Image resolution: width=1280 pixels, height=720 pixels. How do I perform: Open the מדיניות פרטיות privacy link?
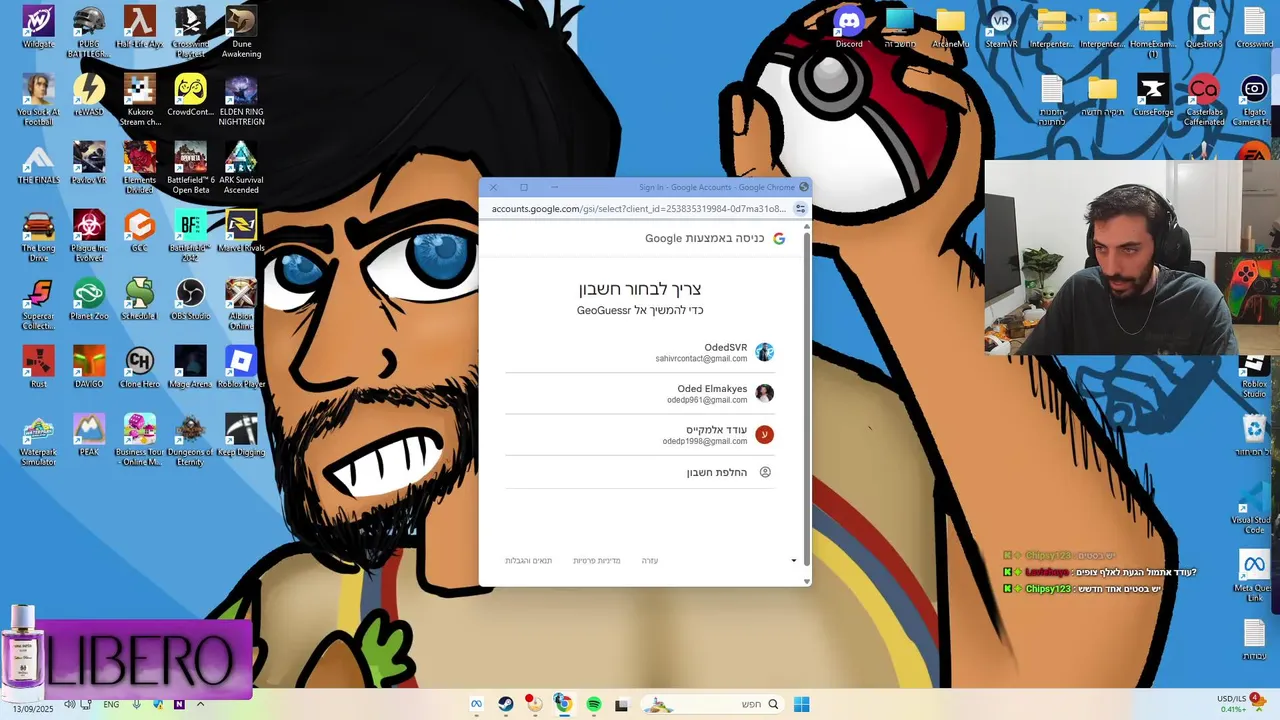(x=597, y=561)
